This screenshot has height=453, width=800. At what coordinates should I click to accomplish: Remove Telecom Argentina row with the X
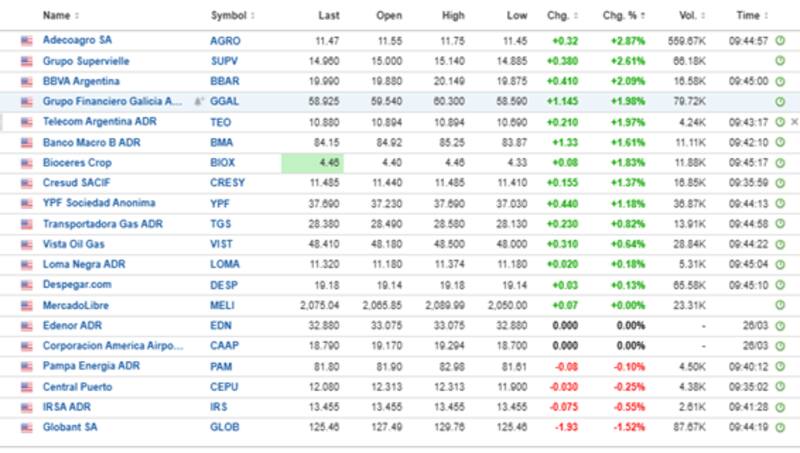tap(794, 122)
